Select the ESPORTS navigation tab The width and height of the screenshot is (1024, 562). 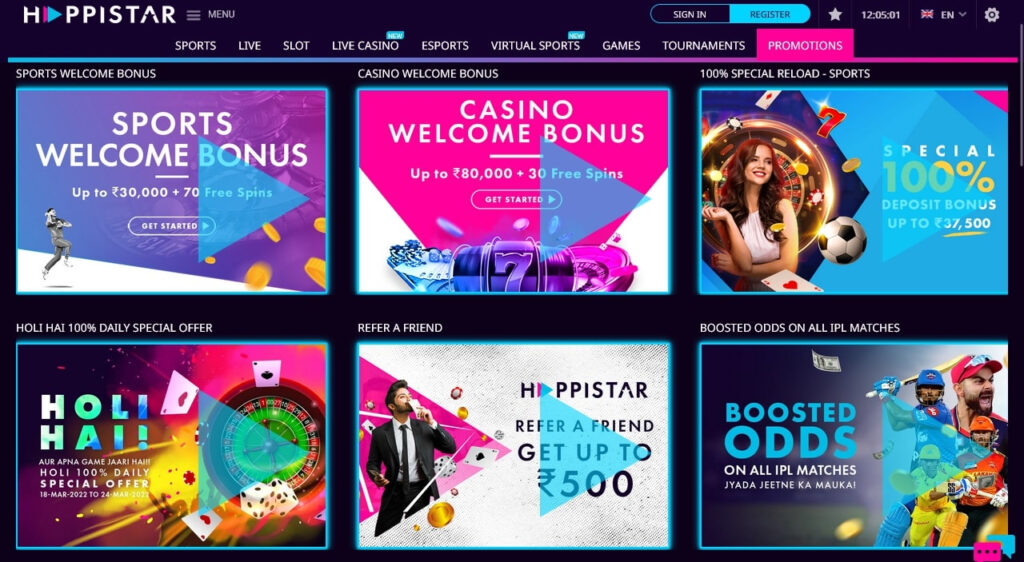coord(445,46)
